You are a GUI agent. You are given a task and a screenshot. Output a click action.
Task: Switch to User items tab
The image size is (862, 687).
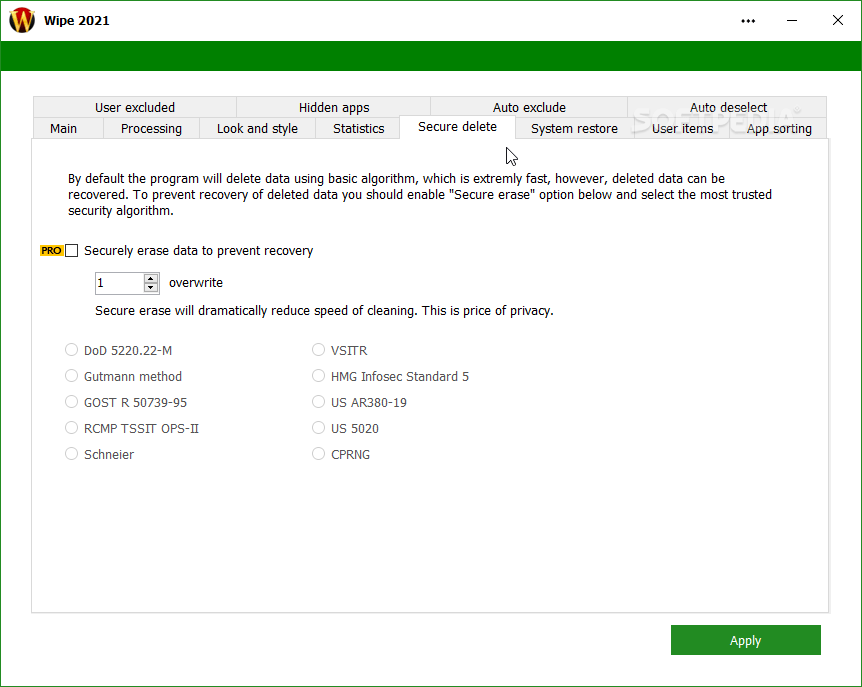(x=682, y=128)
